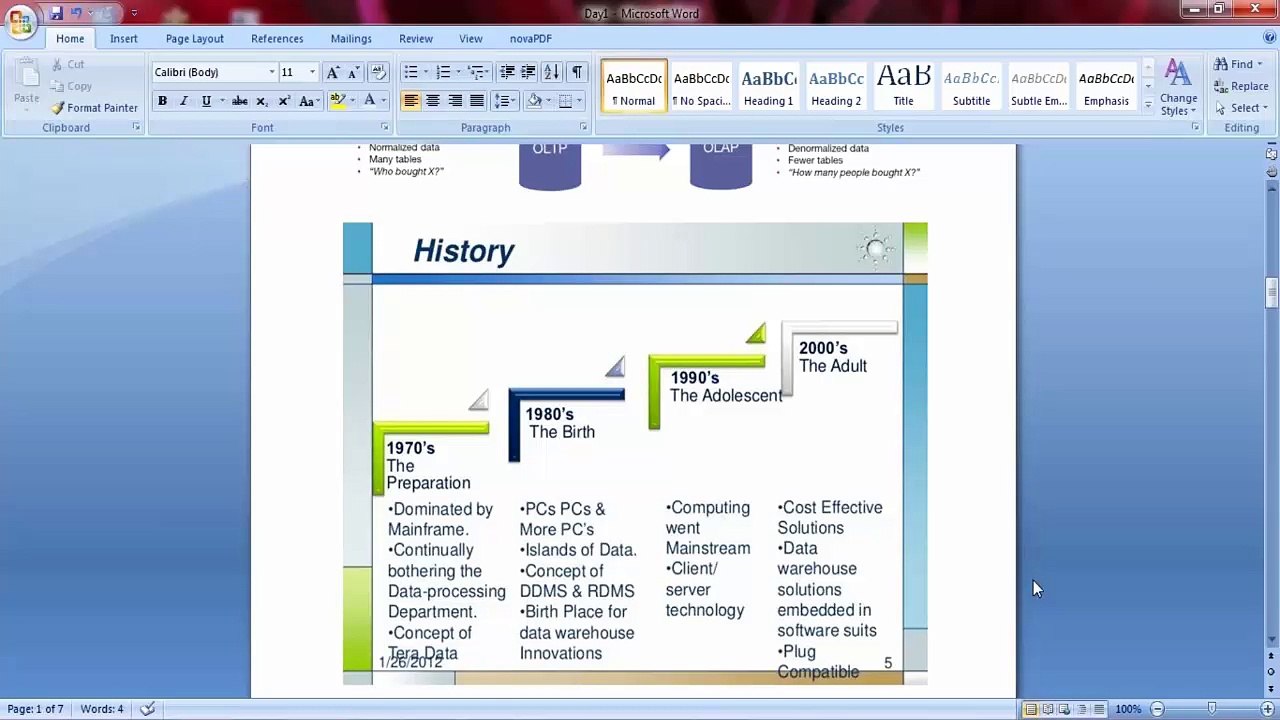Toggle Subscript formatting
The image size is (1280, 720).
pos(262,101)
